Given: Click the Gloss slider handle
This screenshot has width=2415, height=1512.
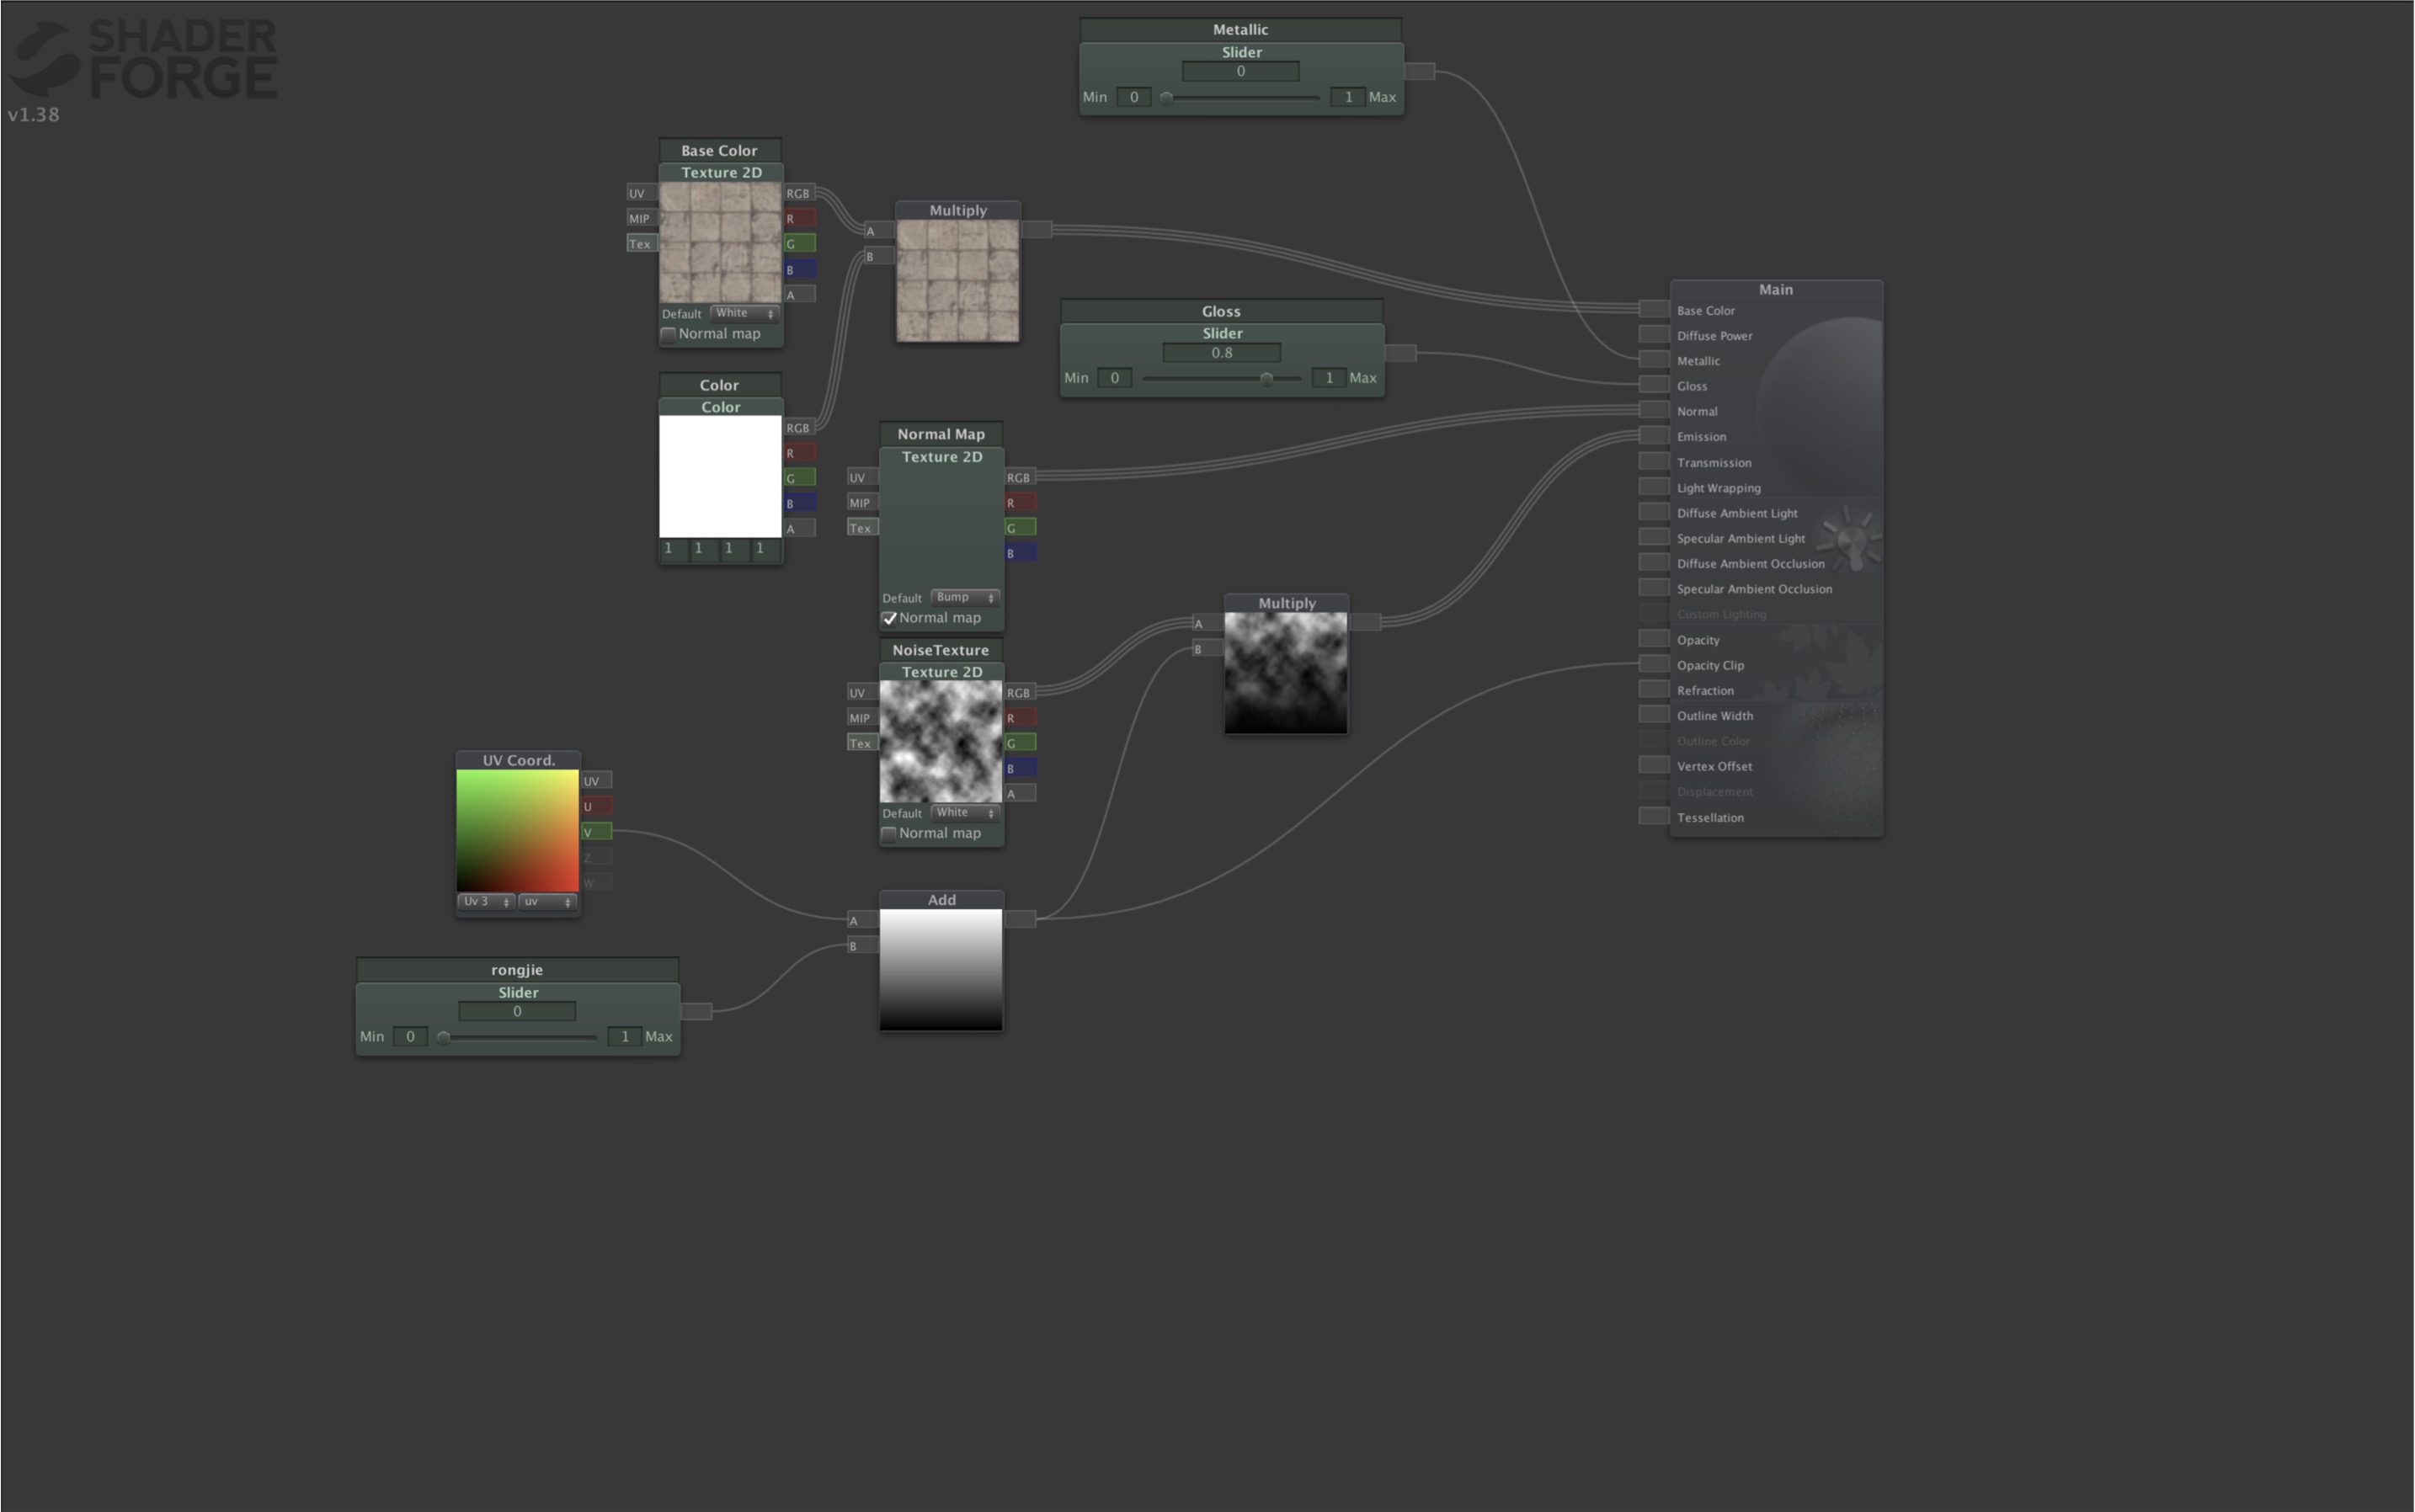Looking at the screenshot, I should click(x=1269, y=379).
